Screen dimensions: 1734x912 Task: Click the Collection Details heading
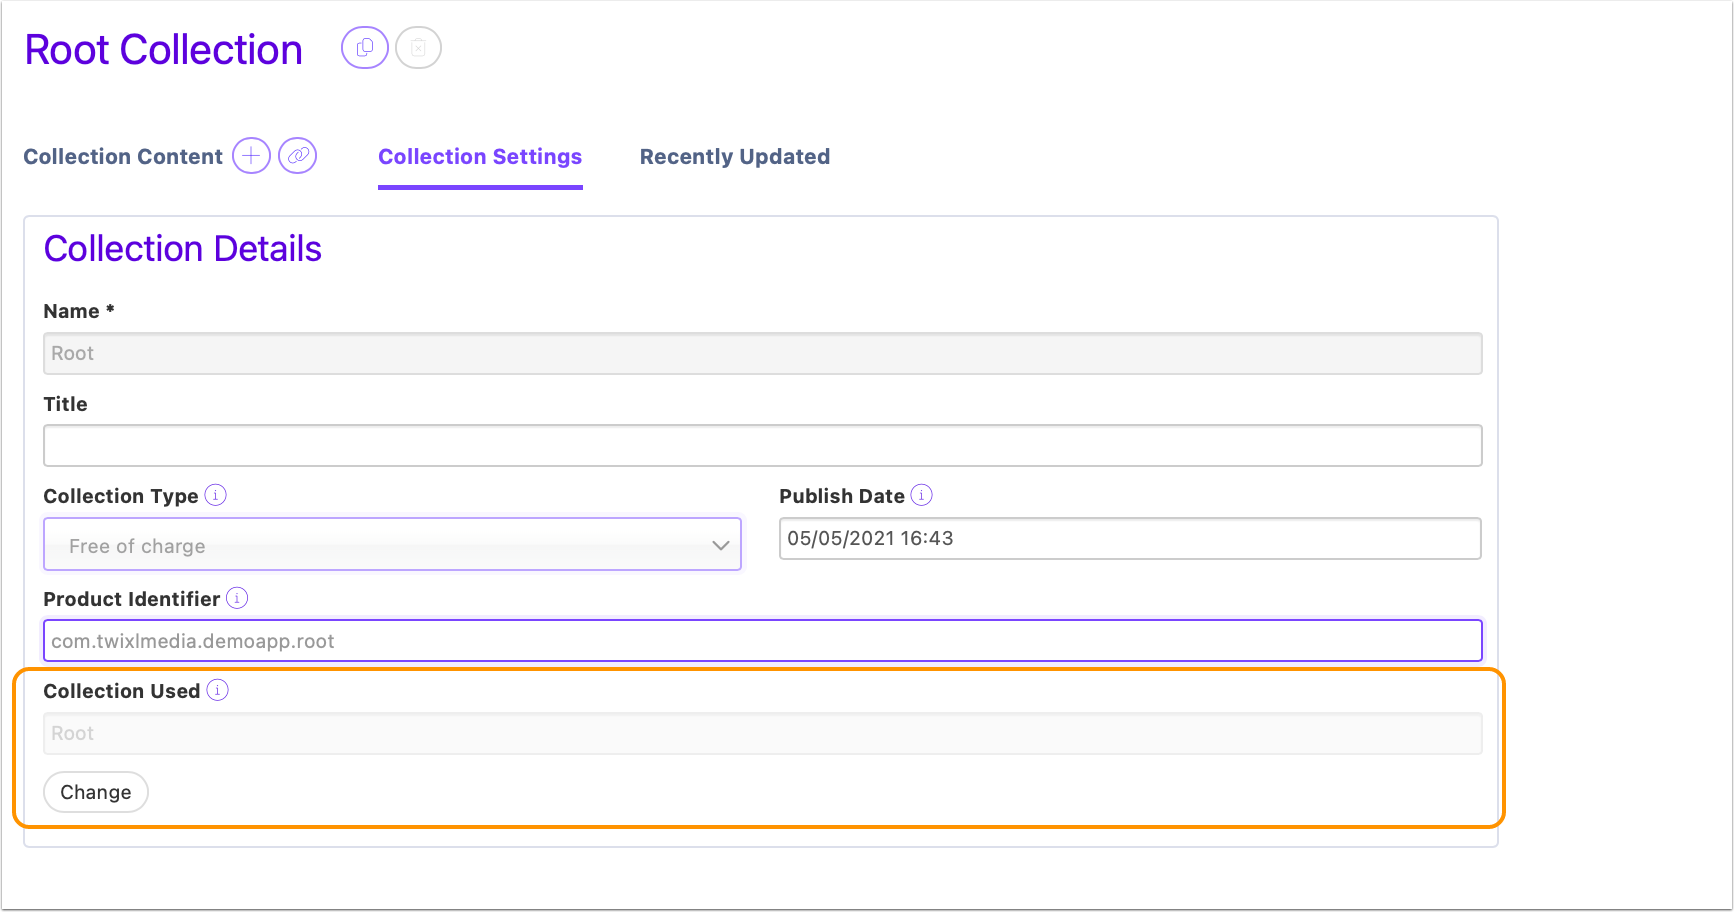pos(183,249)
